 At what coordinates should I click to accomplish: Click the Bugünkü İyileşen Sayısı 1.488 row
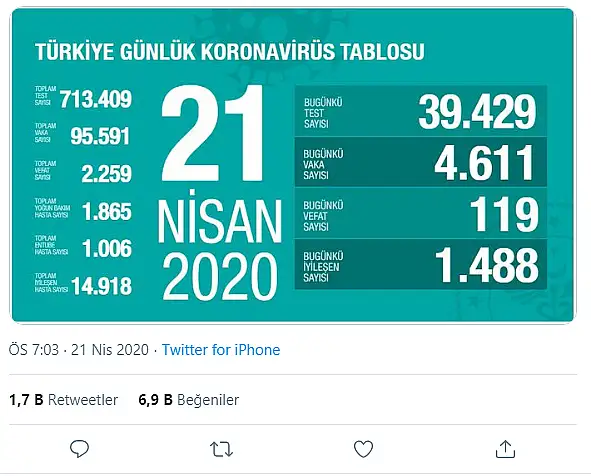coord(421,264)
